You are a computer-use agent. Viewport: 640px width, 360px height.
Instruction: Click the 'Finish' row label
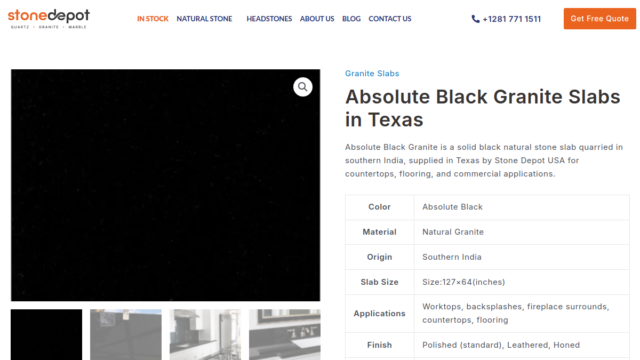(379, 345)
